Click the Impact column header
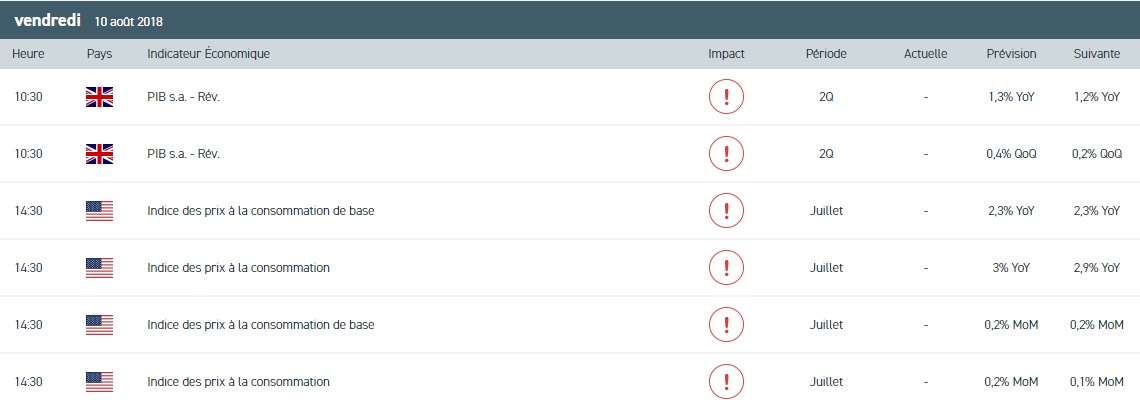 (726, 54)
